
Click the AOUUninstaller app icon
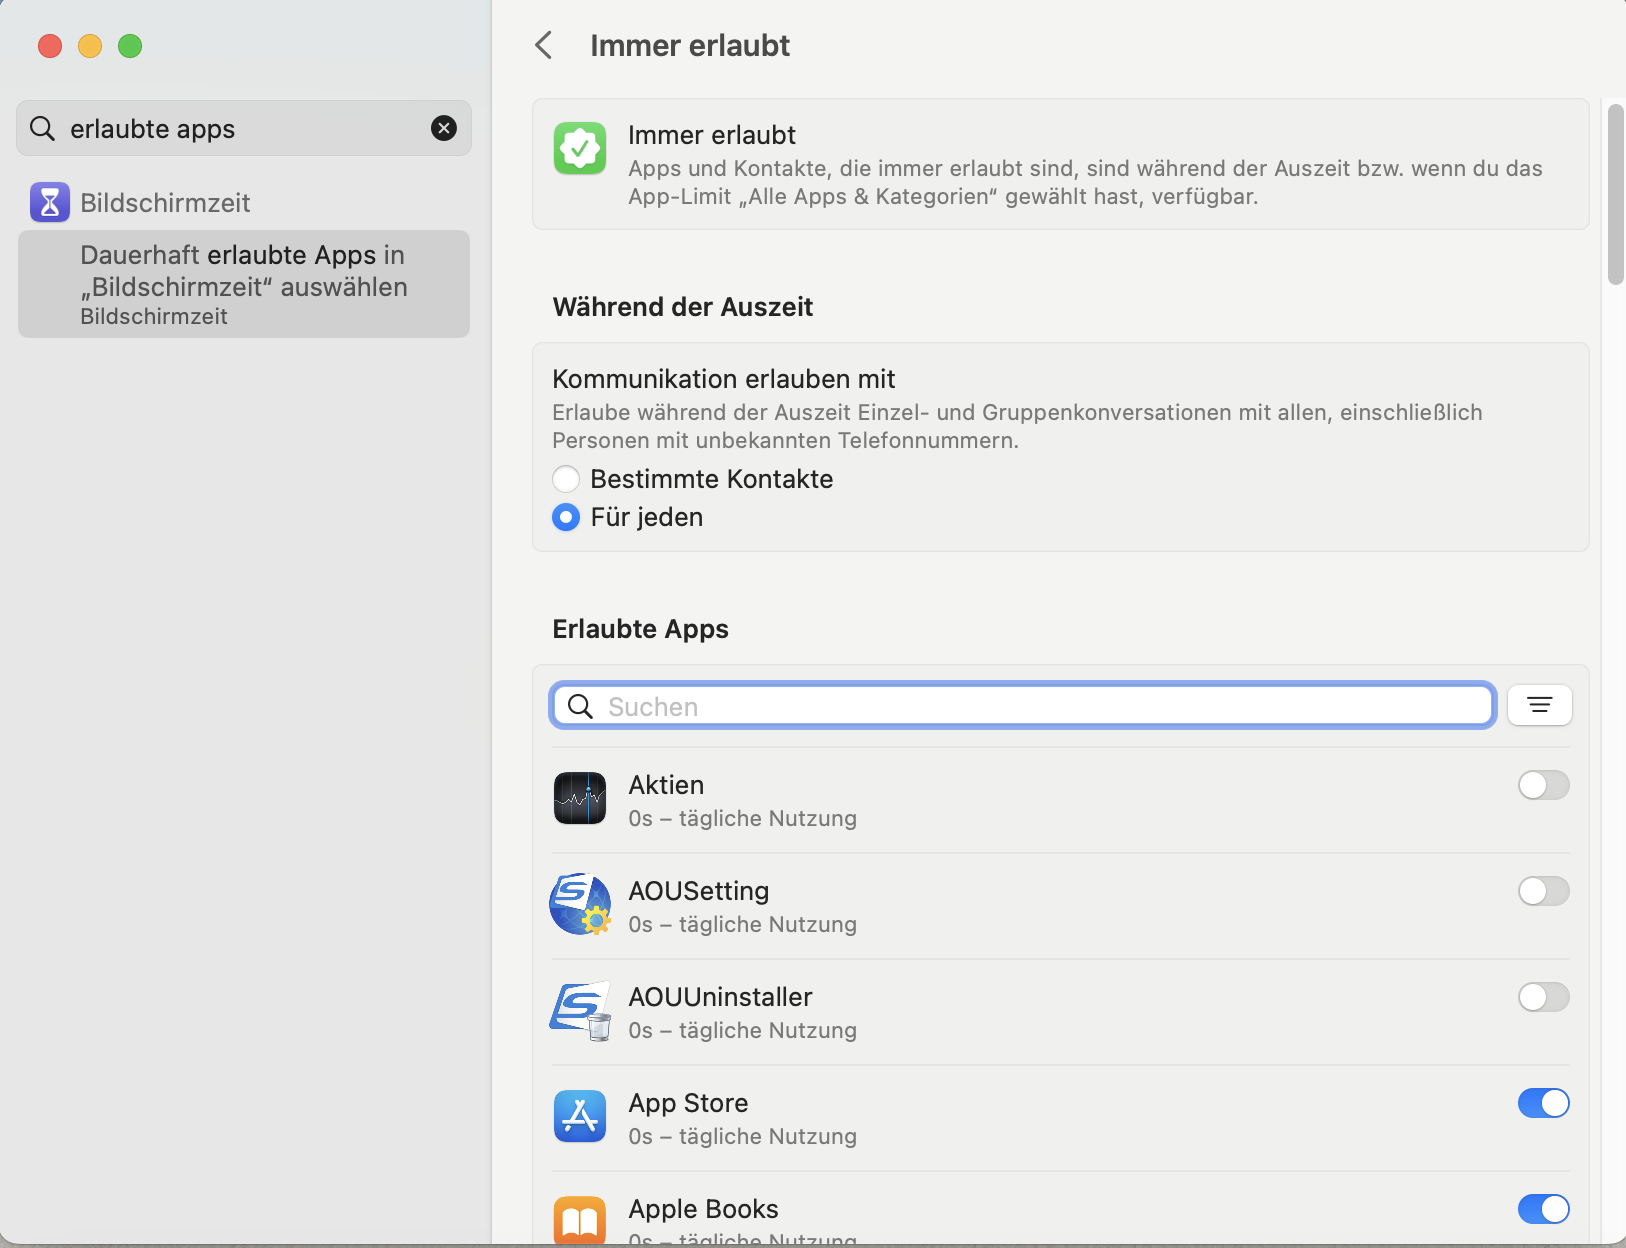click(x=580, y=1010)
